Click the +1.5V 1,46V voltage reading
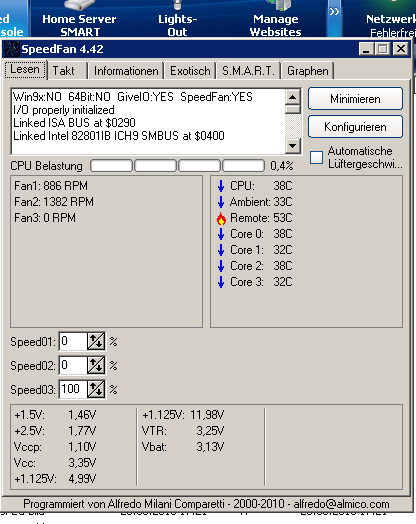Viewport: 416px width, 524px height. 55,415
